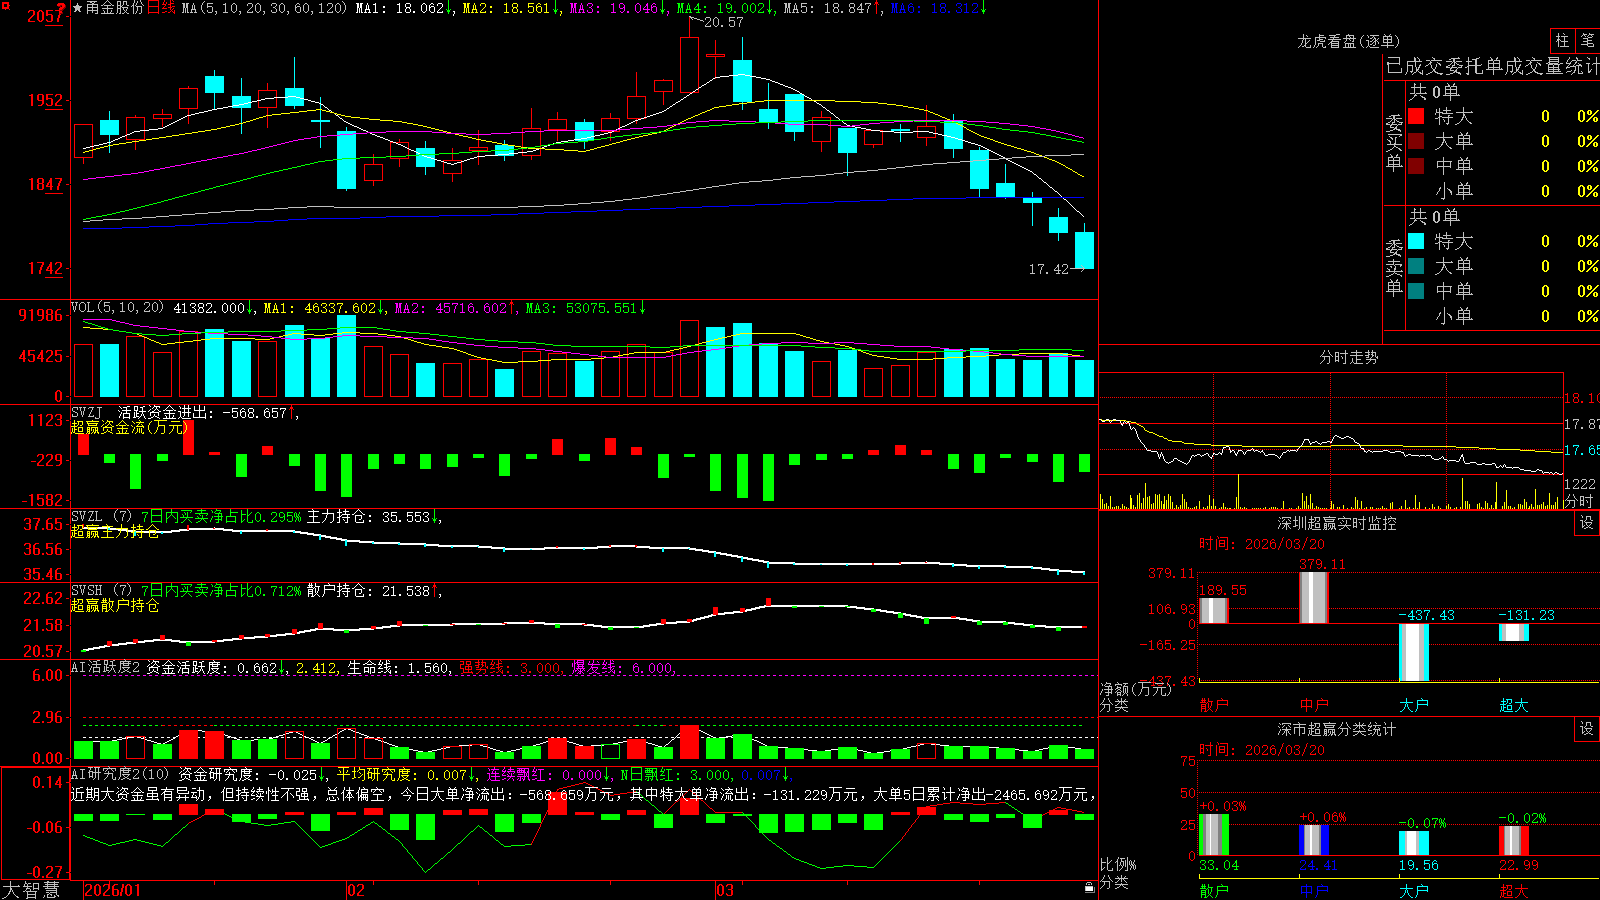Click the 03 month marker on timeline
Viewport: 1600px width, 900px height.
pos(725,890)
